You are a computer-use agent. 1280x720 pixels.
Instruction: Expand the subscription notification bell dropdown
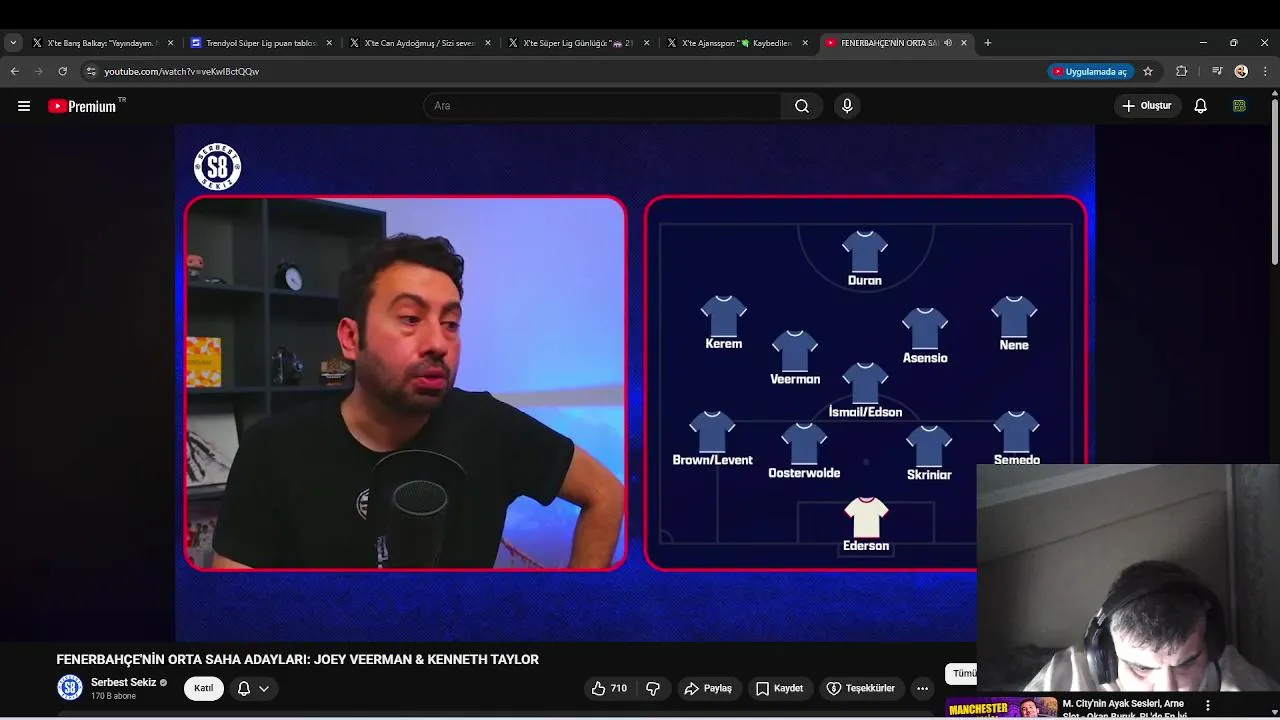253,688
